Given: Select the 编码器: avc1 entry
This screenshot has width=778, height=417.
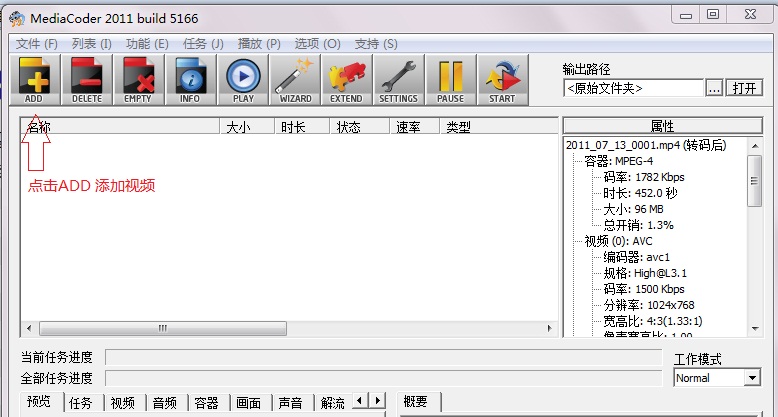Looking at the screenshot, I should [x=637, y=257].
